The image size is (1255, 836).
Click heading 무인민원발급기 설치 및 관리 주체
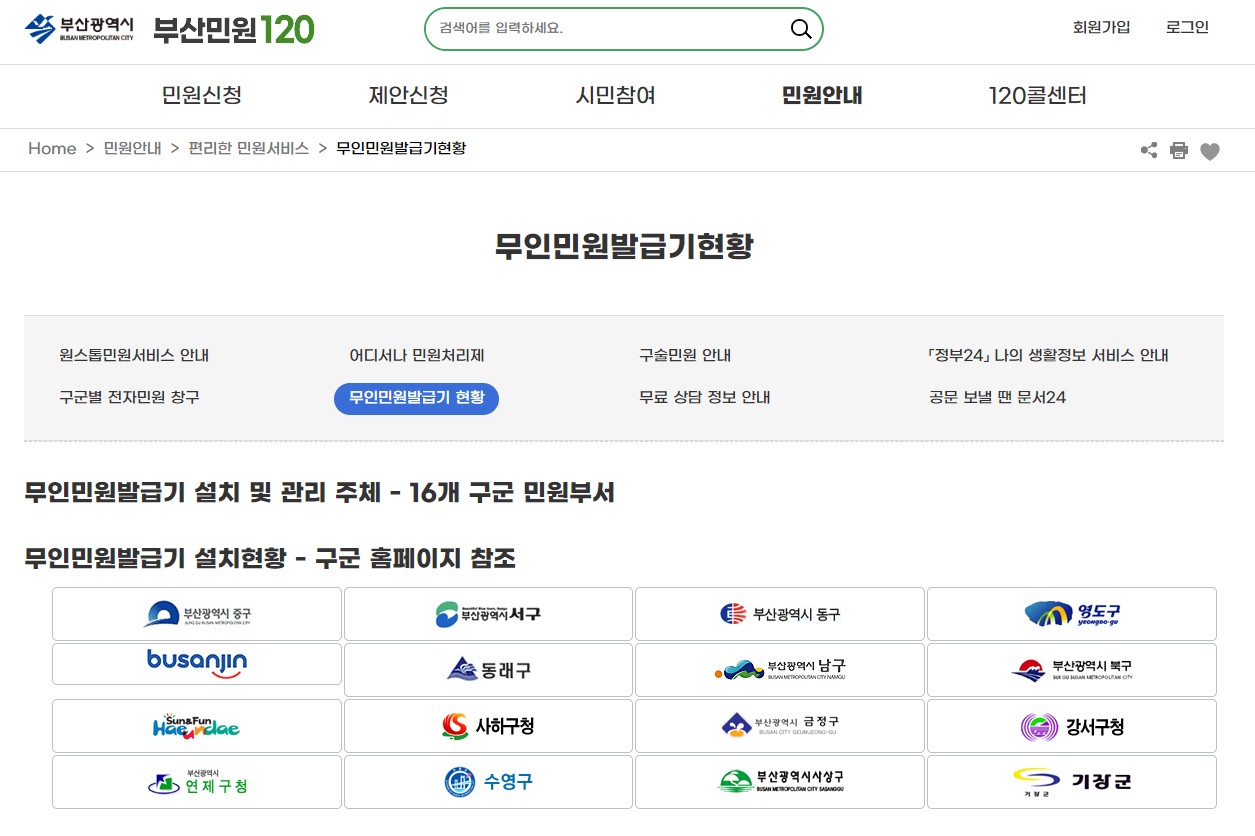click(319, 493)
